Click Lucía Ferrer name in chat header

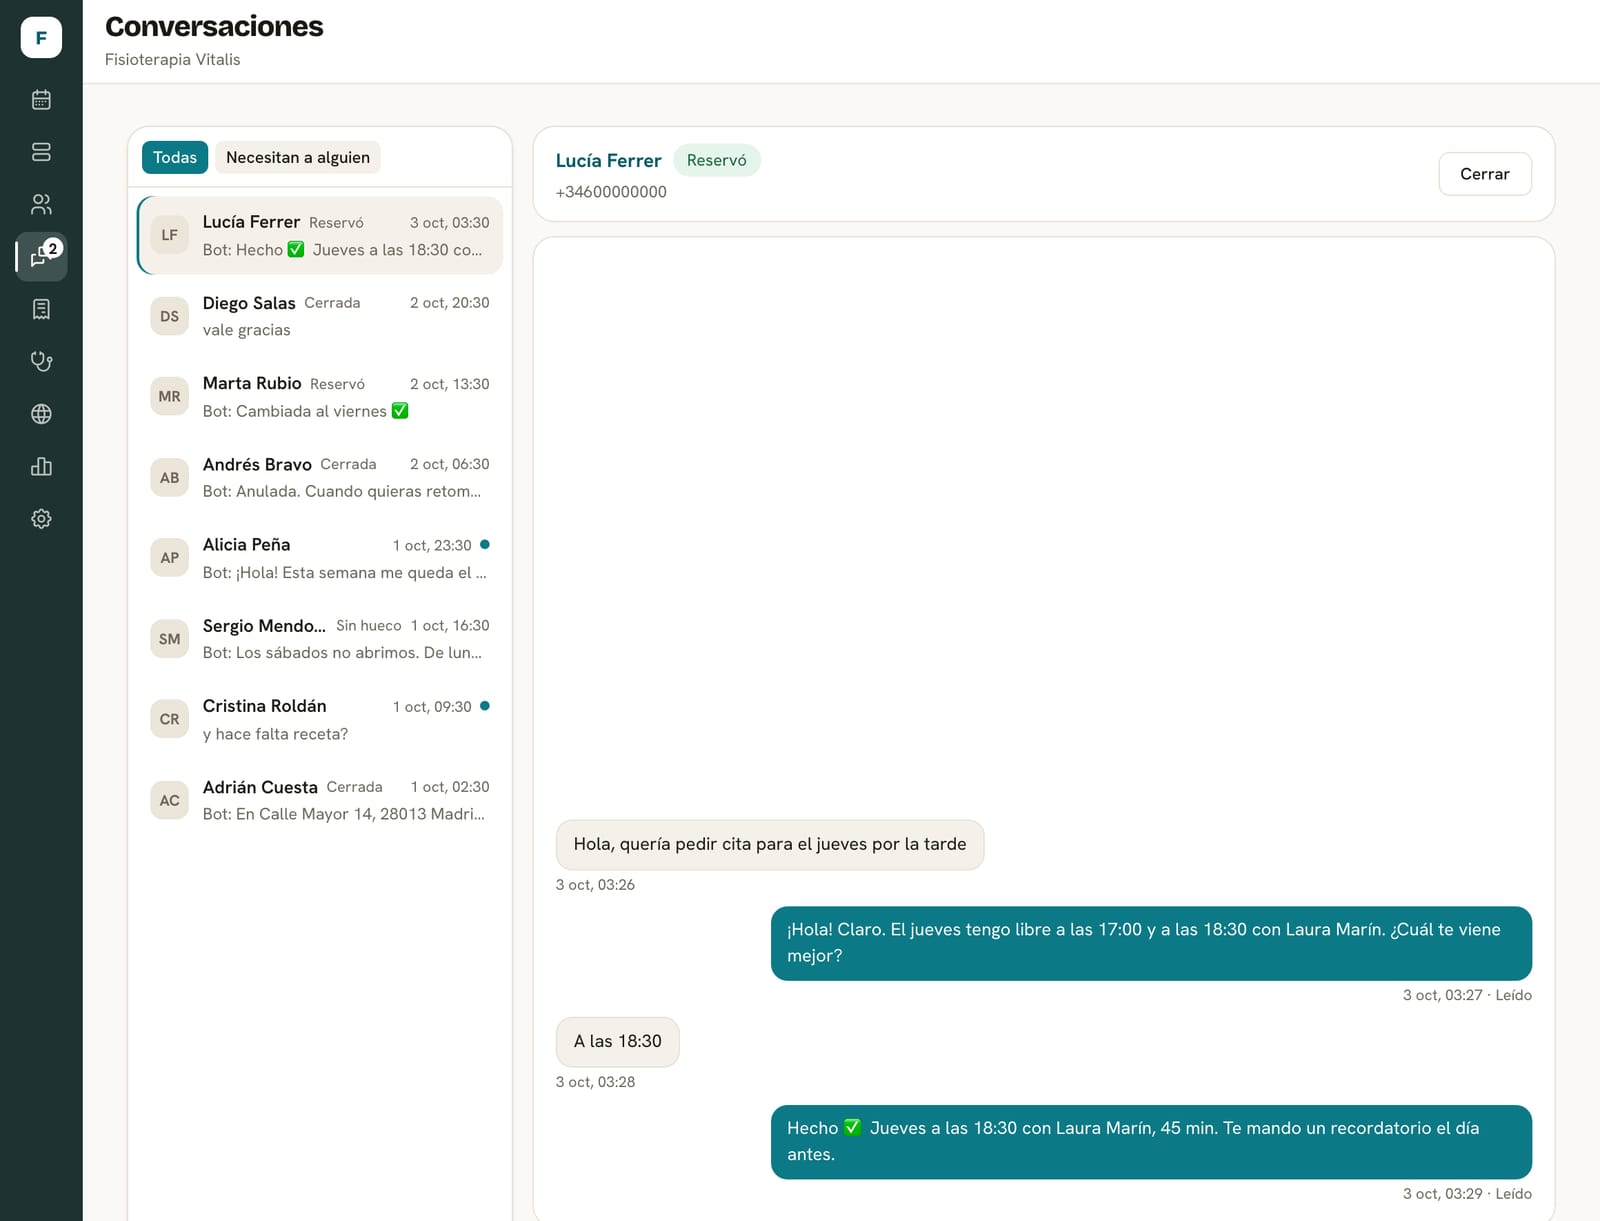click(x=608, y=160)
